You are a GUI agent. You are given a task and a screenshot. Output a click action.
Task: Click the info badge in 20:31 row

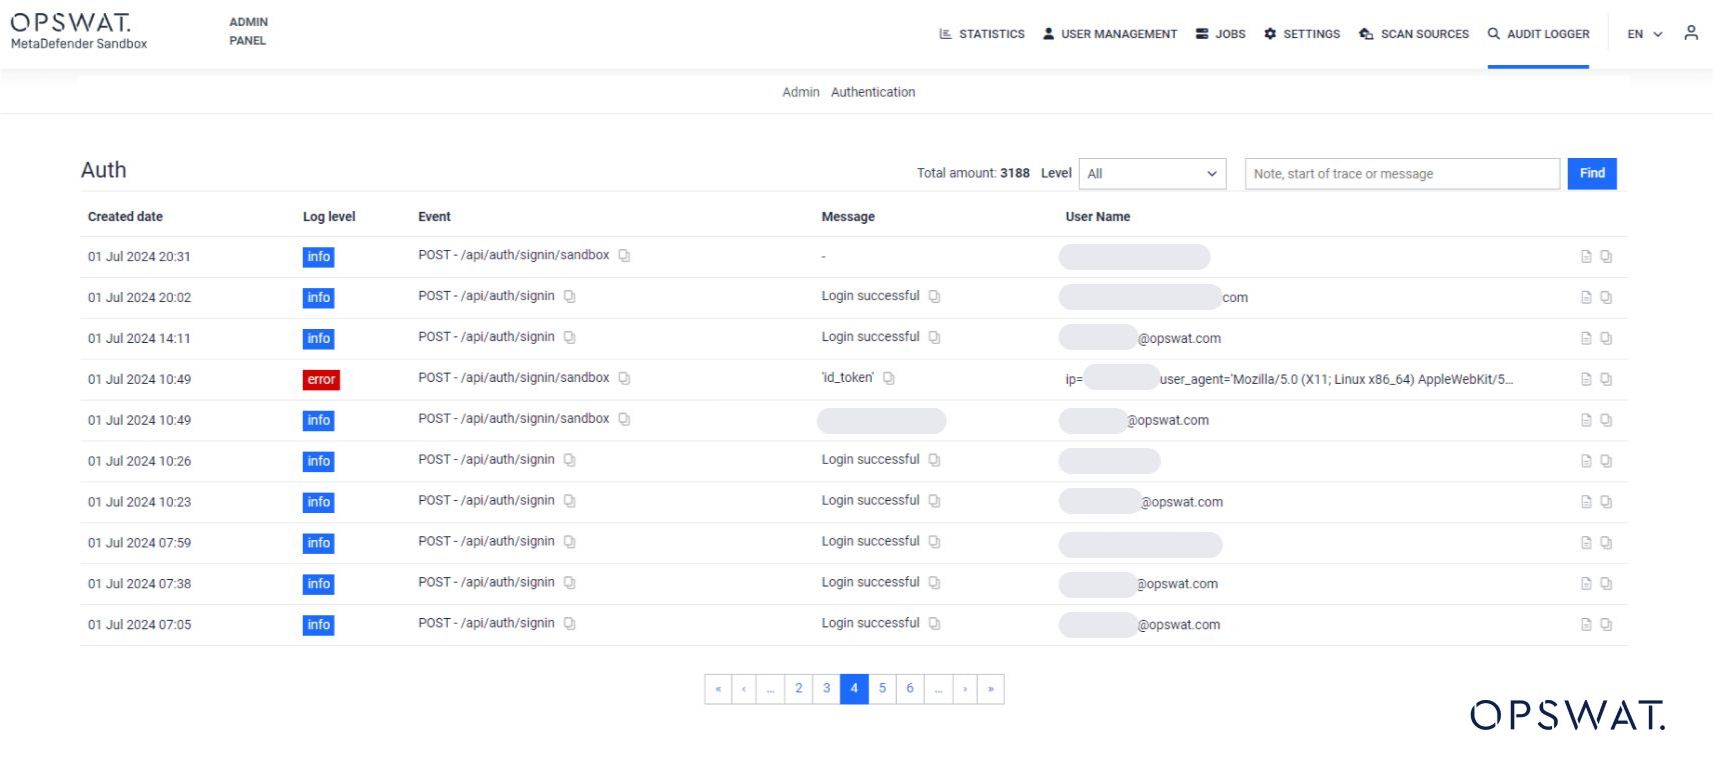(318, 257)
